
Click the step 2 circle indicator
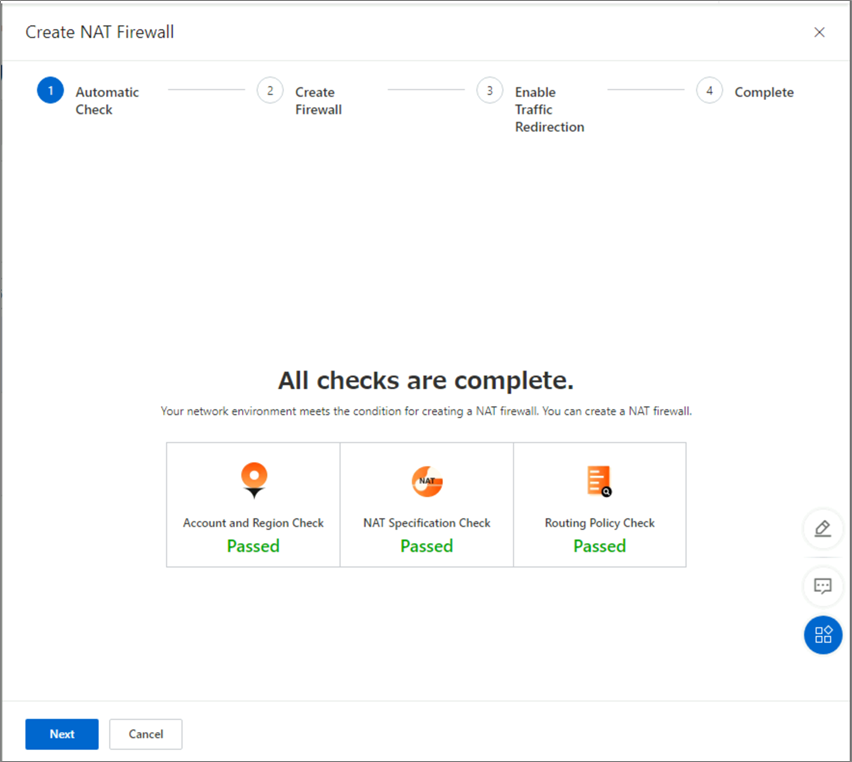(x=269, y=91)
